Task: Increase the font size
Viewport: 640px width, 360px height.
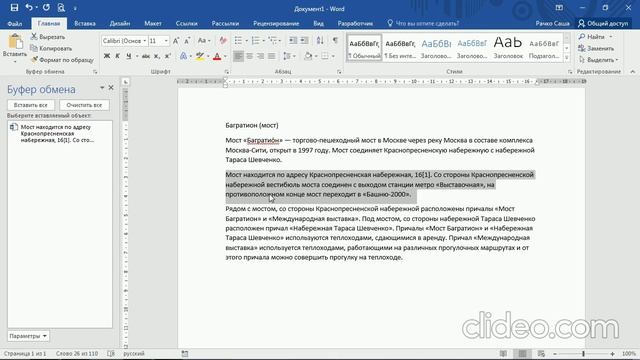Action: click(x=176, y=41)
